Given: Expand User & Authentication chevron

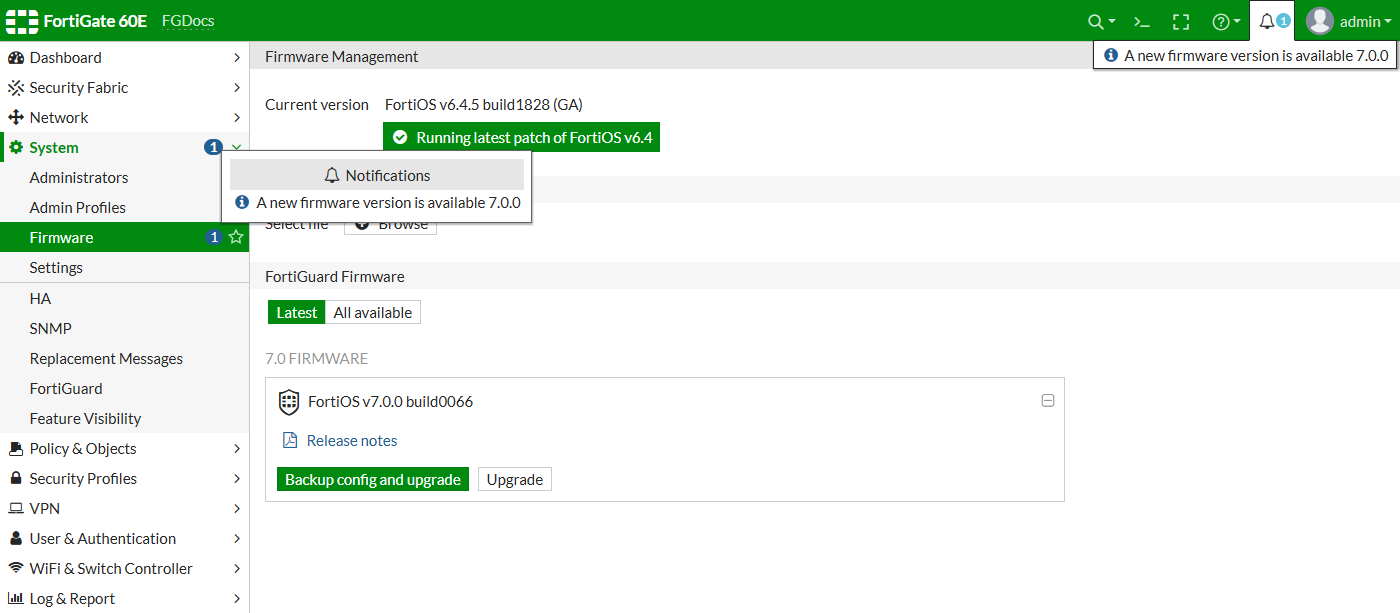Looking at the screenshot, I should click(x=237, y=538).
